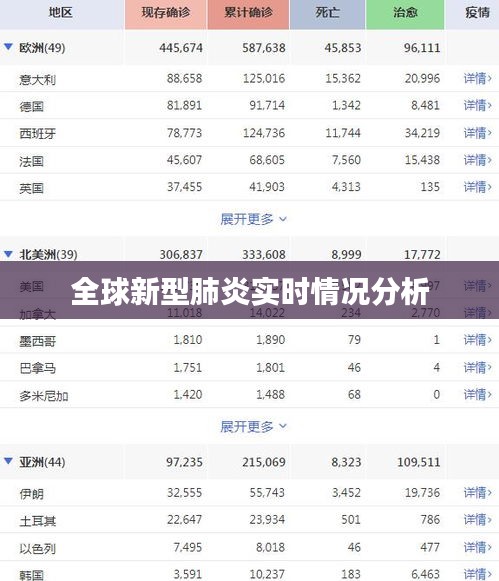The width and height of the screenshot is (499, 581).
Task: Expand more North American countries with 展开更多
Action: (x=253, y=426)
